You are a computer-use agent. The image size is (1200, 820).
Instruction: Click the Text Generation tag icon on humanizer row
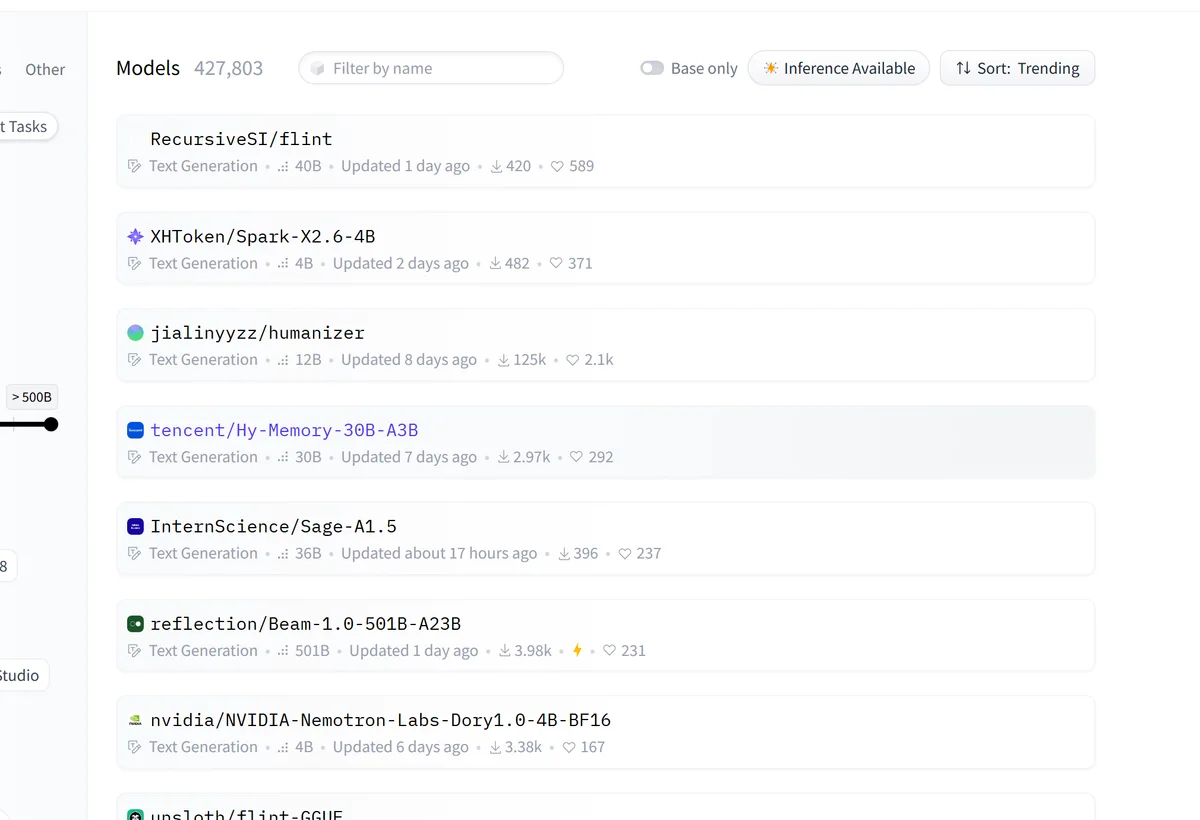pyautogui.click(x=135, y=360)
